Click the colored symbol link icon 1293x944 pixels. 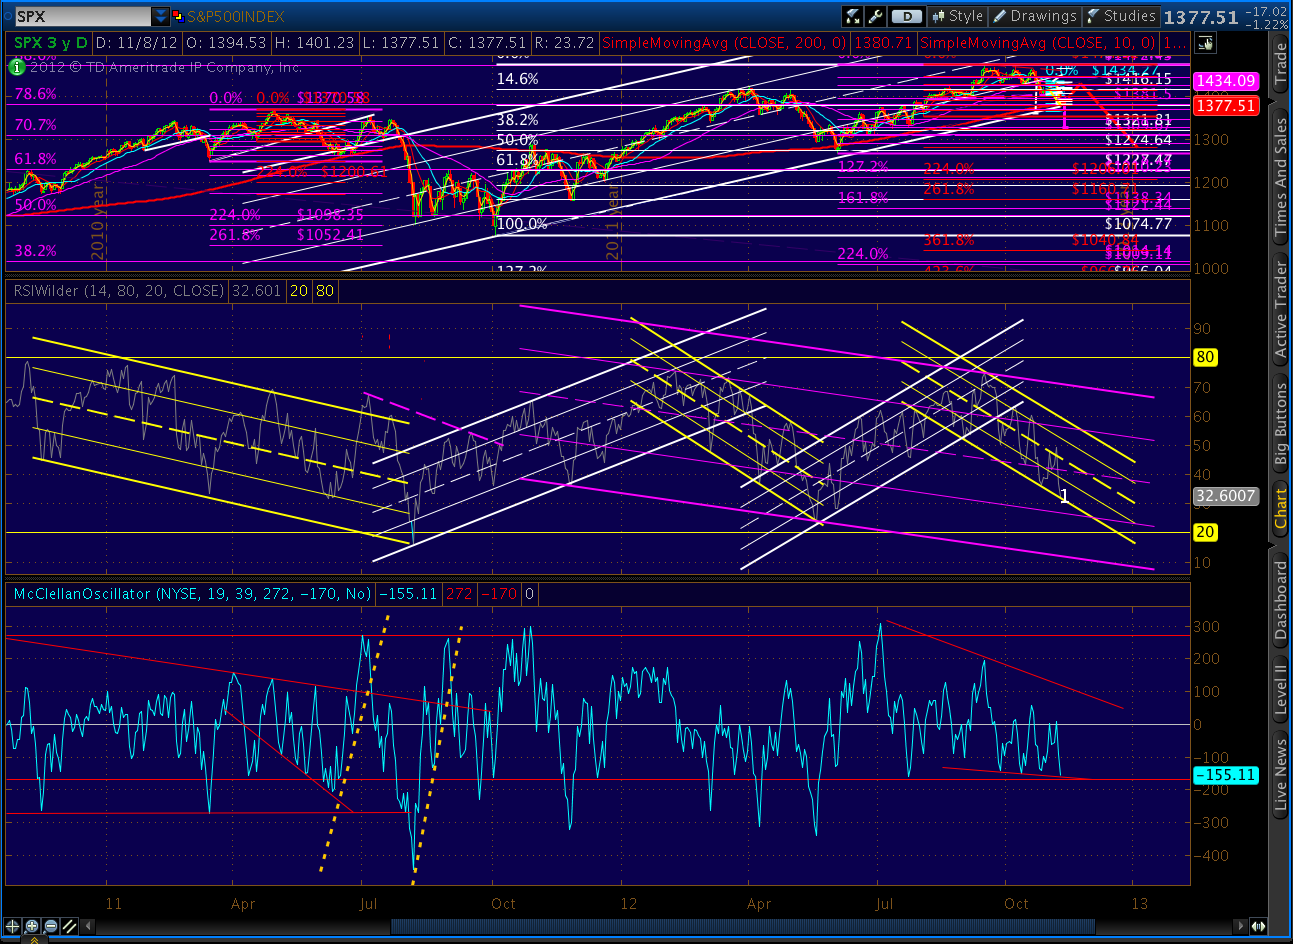pyautogui.click(x=178, y=17)
